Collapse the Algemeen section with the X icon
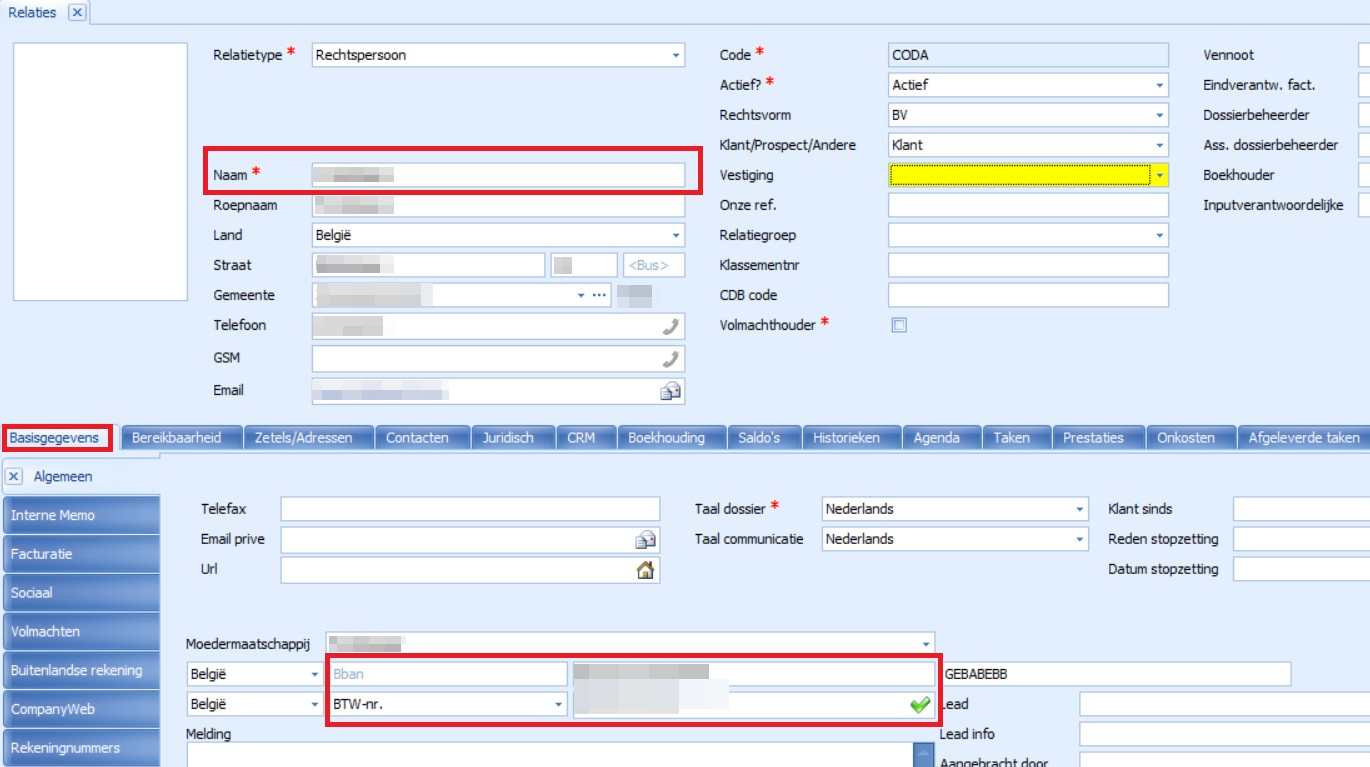Viewport: 1370px width, 767px height. pos(15,477)
